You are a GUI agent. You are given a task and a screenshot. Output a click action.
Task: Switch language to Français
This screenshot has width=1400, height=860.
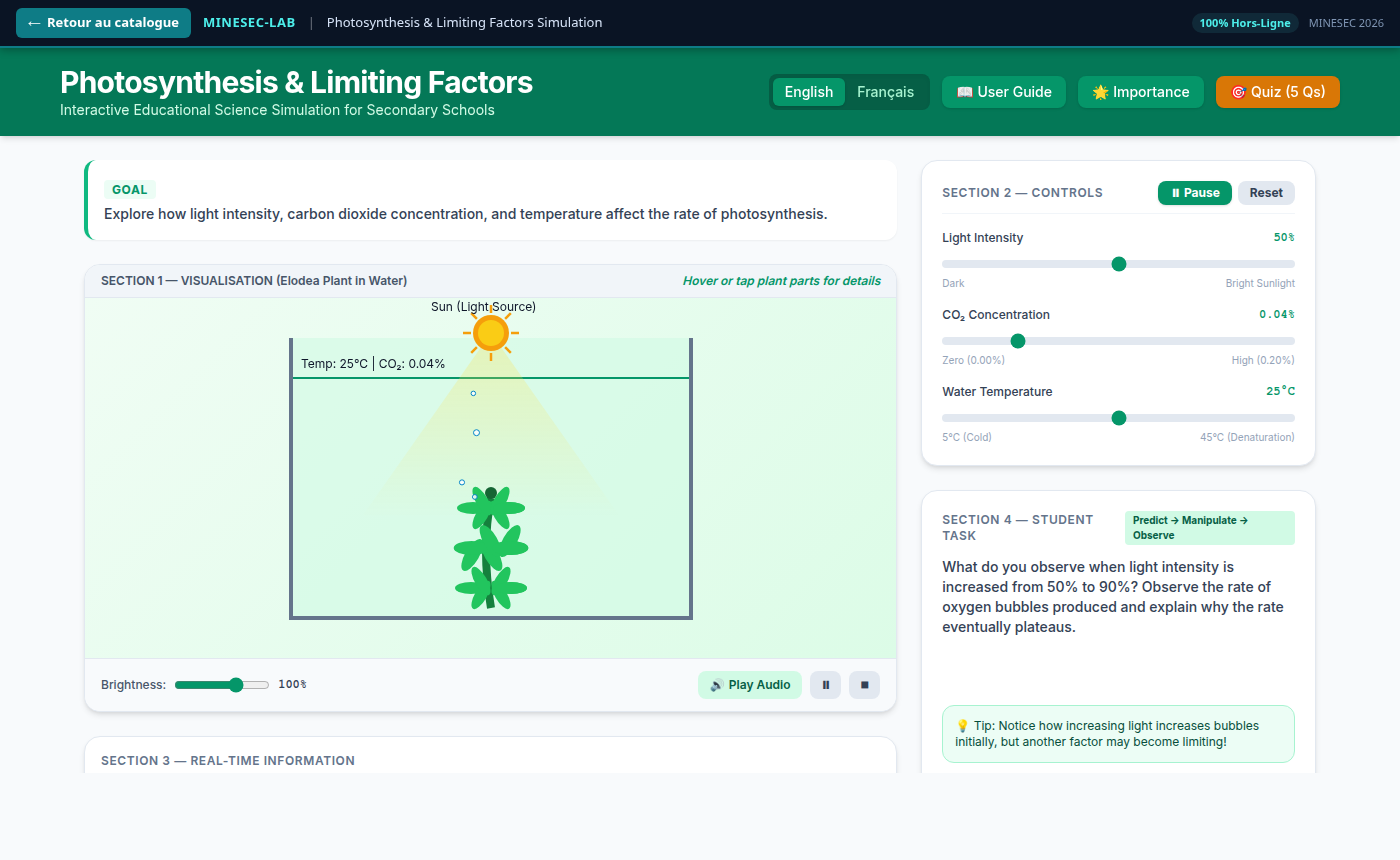click(885, 92)
